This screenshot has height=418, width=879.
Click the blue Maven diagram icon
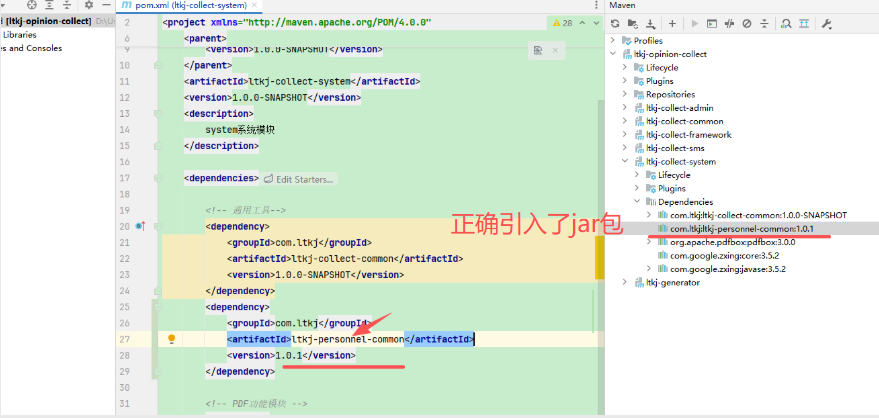click(804, 24)
